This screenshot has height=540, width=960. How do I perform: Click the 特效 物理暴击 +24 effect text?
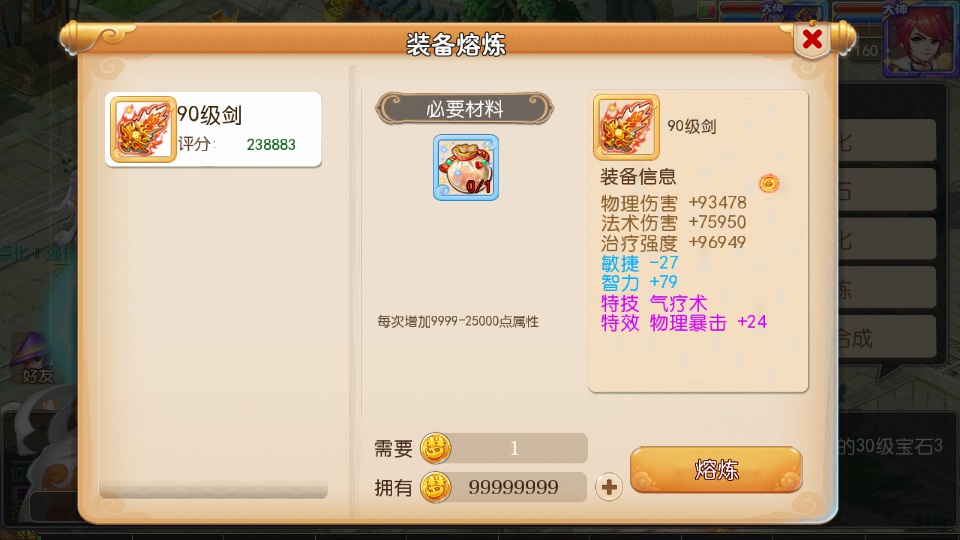point(684,323)
